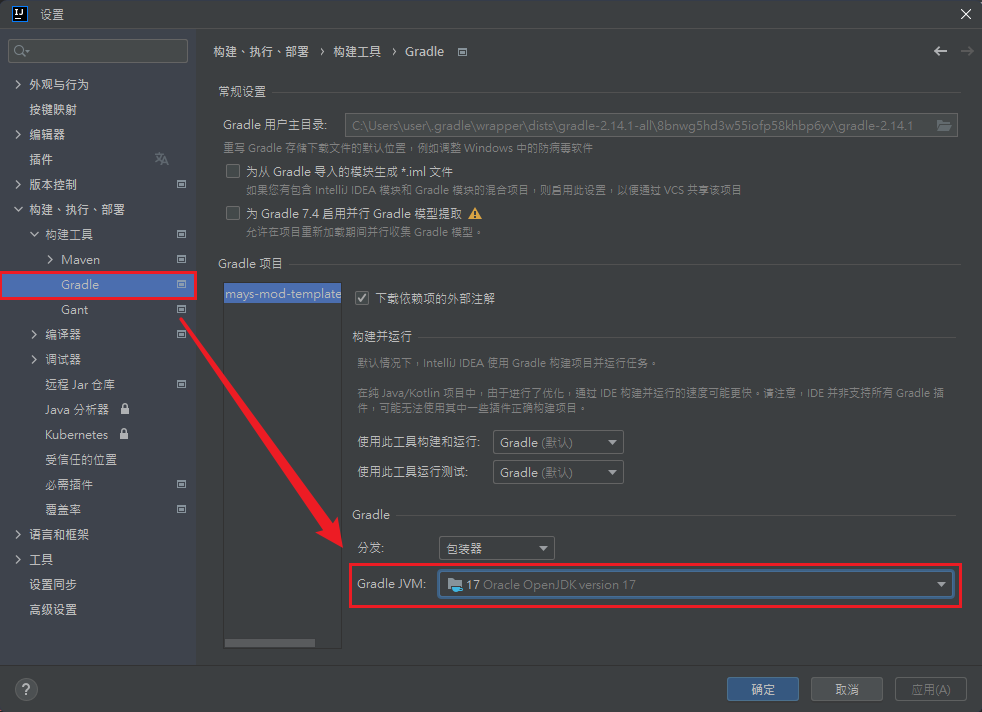The width and height of the screenshot is (982, 712).
Task: Open the Gradle JVM dropdown
Action: pos(695,584)
